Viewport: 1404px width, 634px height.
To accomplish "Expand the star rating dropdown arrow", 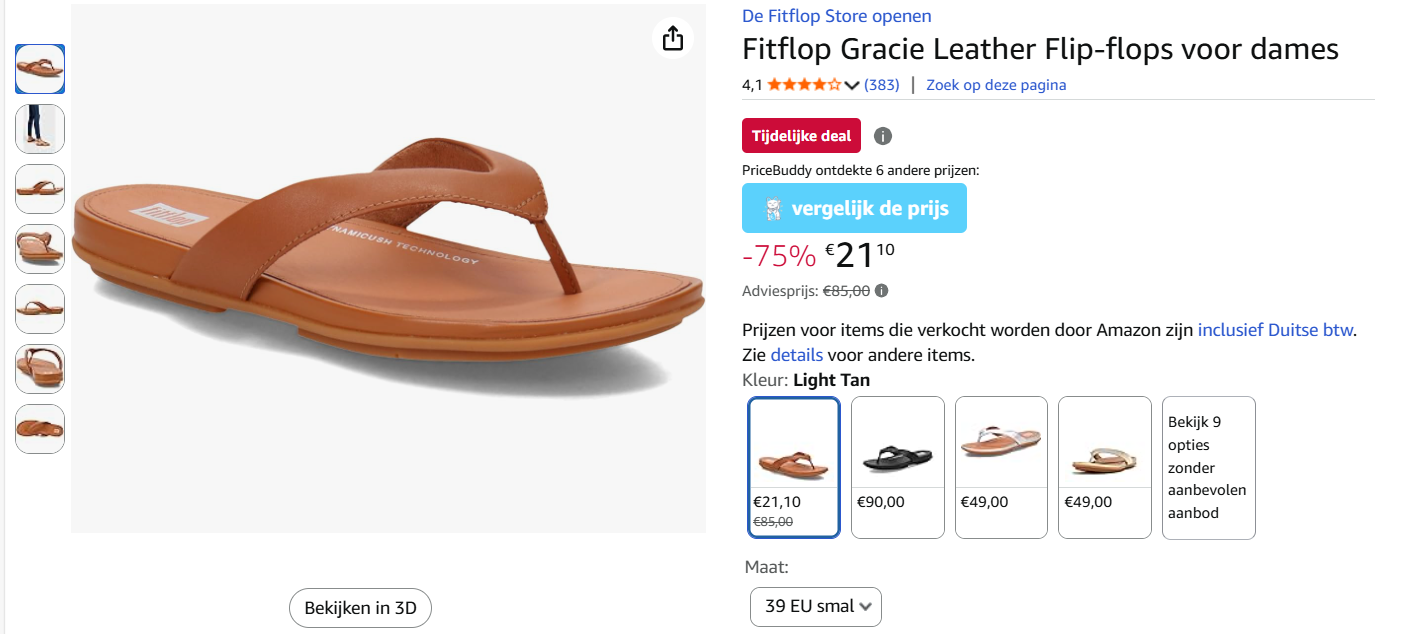I will point(852,85).
